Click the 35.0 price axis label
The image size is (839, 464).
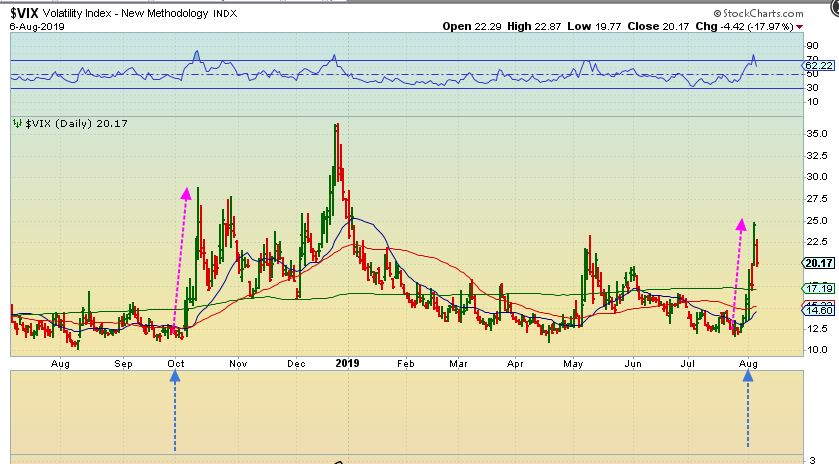pos(815,133)
